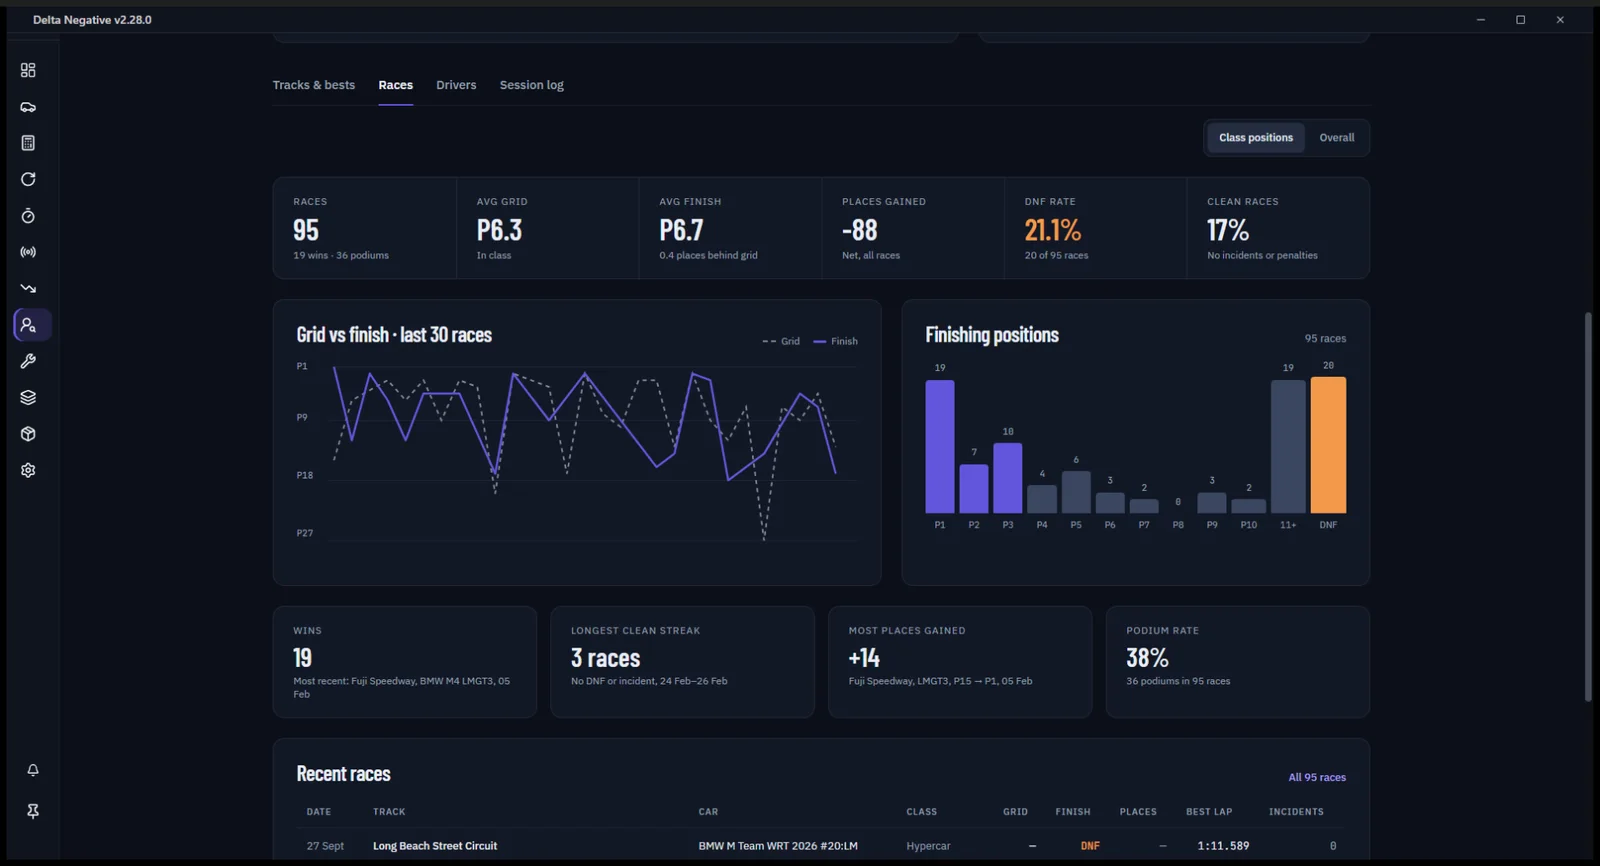Open the stacked layers icon

pos(28,397)
